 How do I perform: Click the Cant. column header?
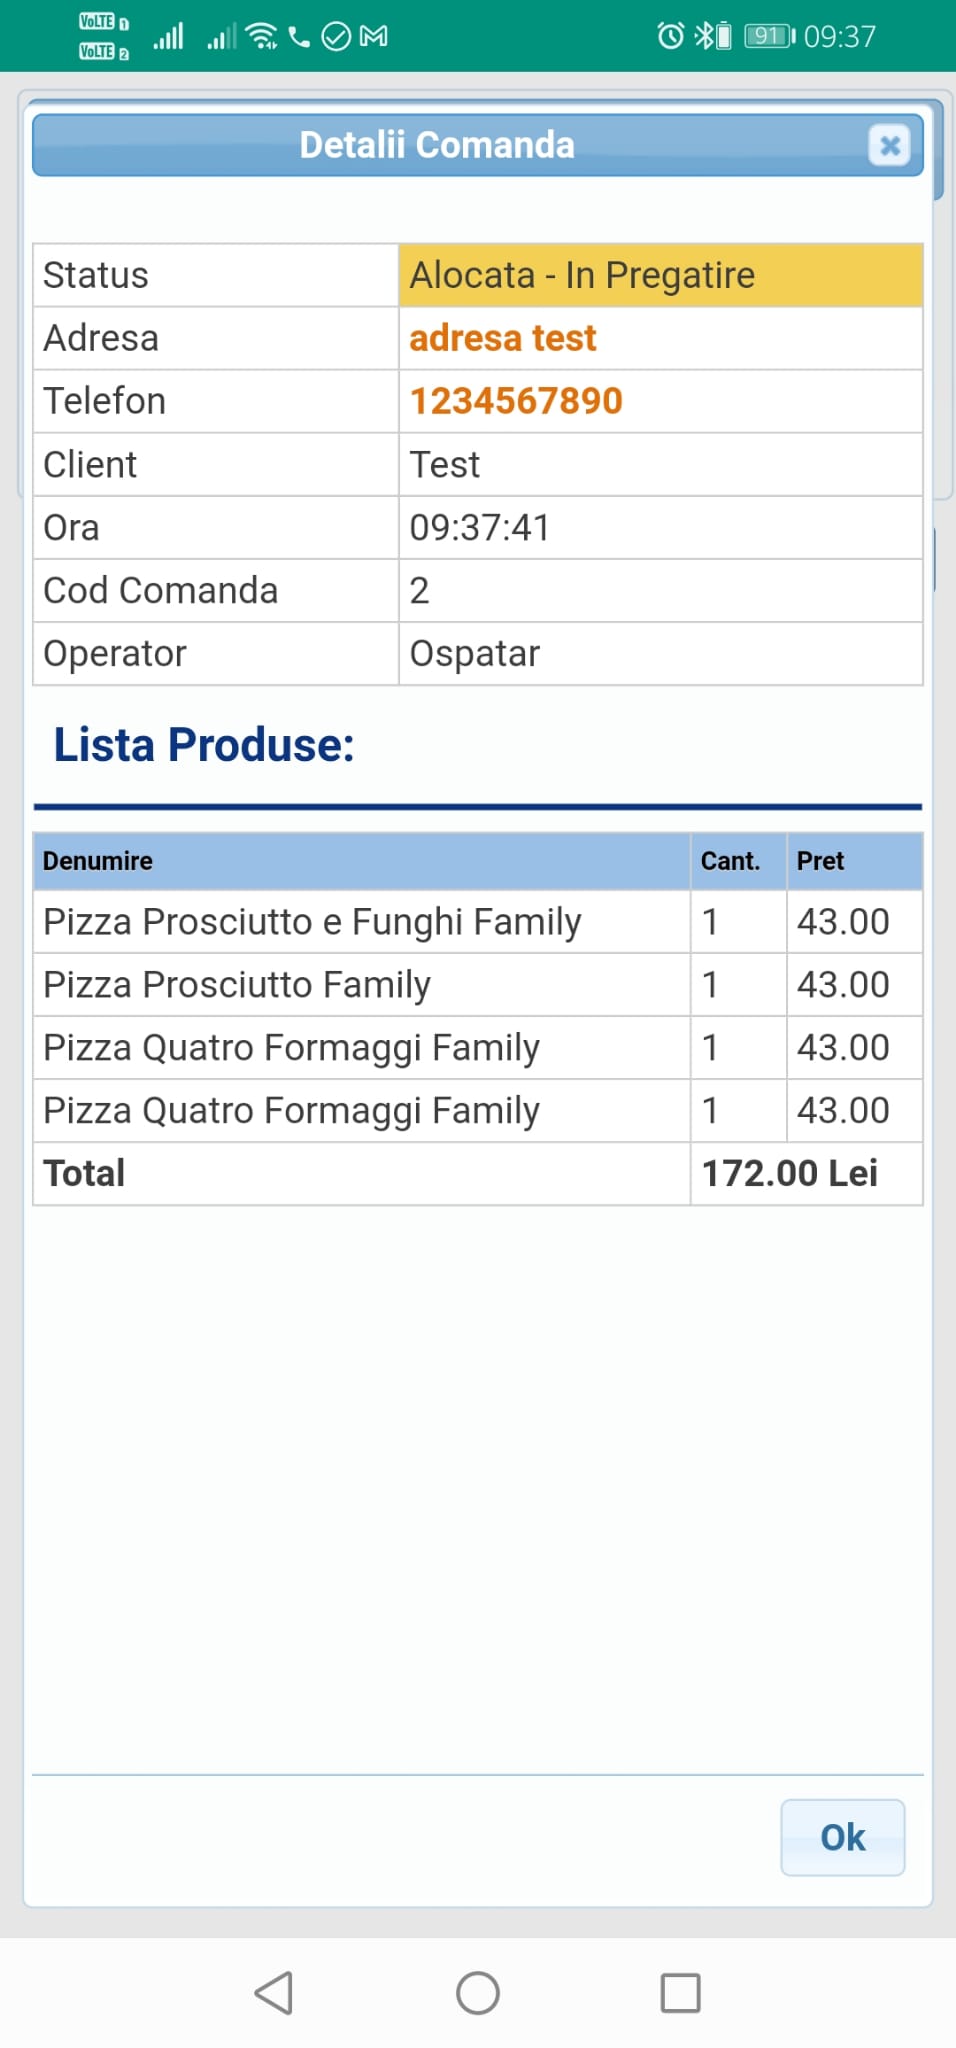(730, 861)
